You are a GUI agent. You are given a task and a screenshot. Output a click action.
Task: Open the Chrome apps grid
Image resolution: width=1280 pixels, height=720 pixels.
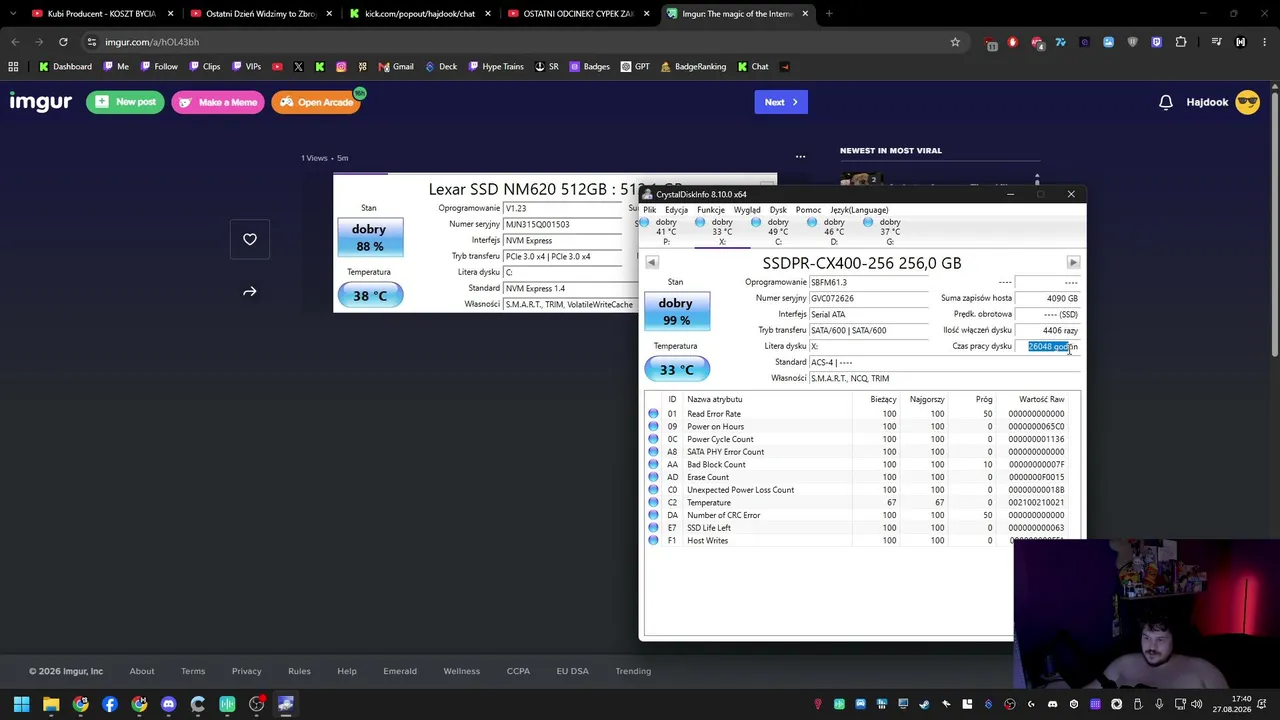point(13,67)
